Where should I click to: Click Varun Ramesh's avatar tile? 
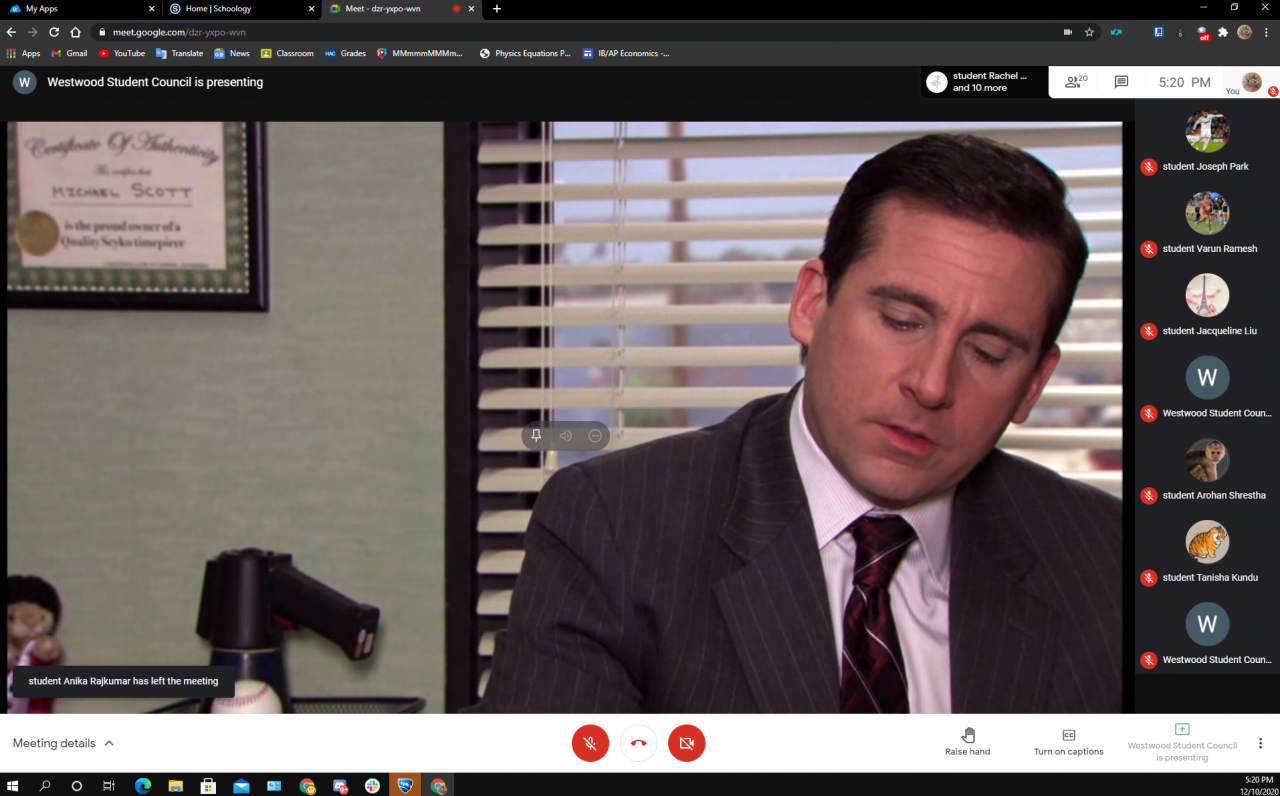pyautogui.click(x=1207, y=213)
